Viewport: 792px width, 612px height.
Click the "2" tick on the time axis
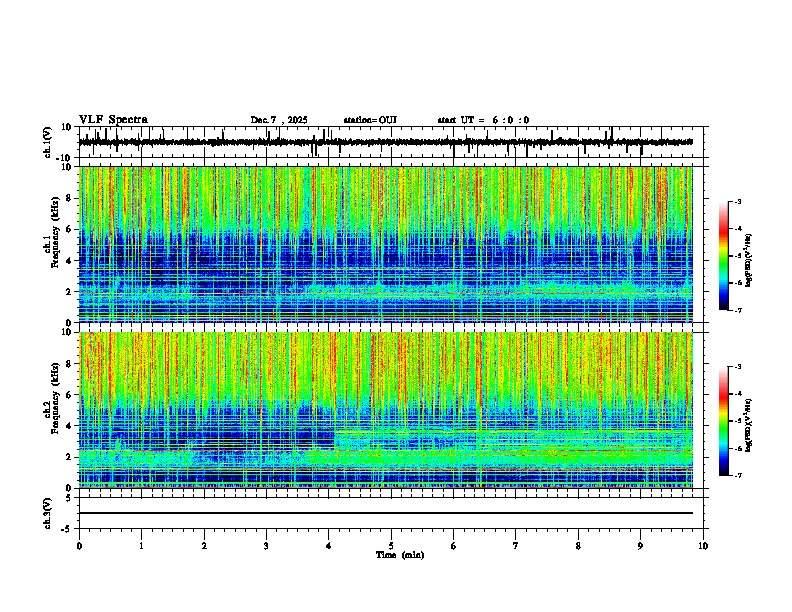point(204,546)
